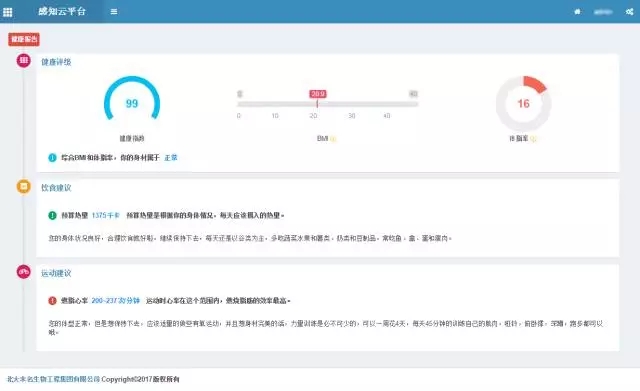Viewport: 640px width, 391px height.
Task: Click the pink 健康评级 timeline icon
Action: [x=24, y=60]
